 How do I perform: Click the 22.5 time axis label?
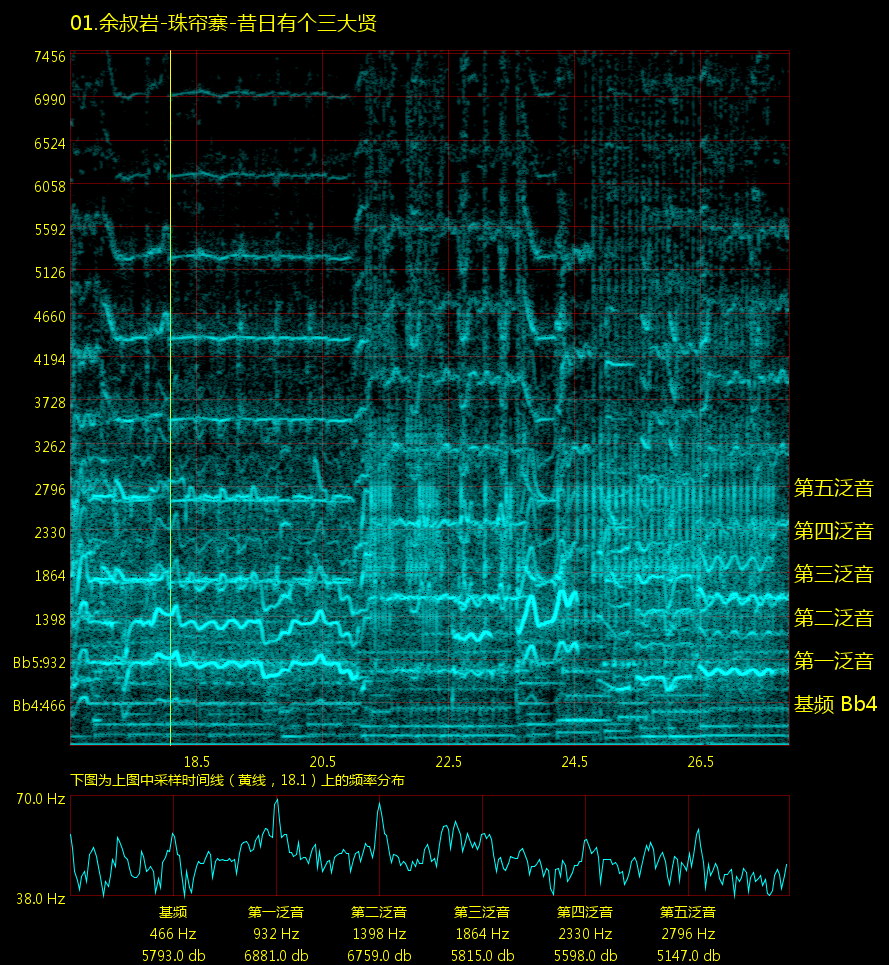tap(448, 762)
